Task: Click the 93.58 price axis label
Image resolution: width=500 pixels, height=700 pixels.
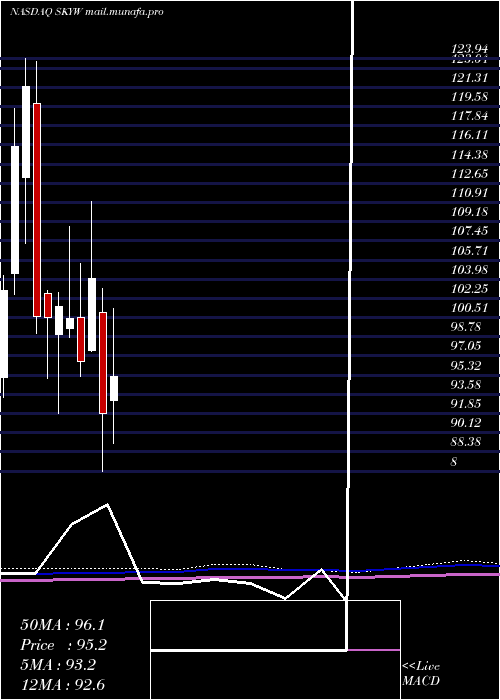Action: [466, 385]
